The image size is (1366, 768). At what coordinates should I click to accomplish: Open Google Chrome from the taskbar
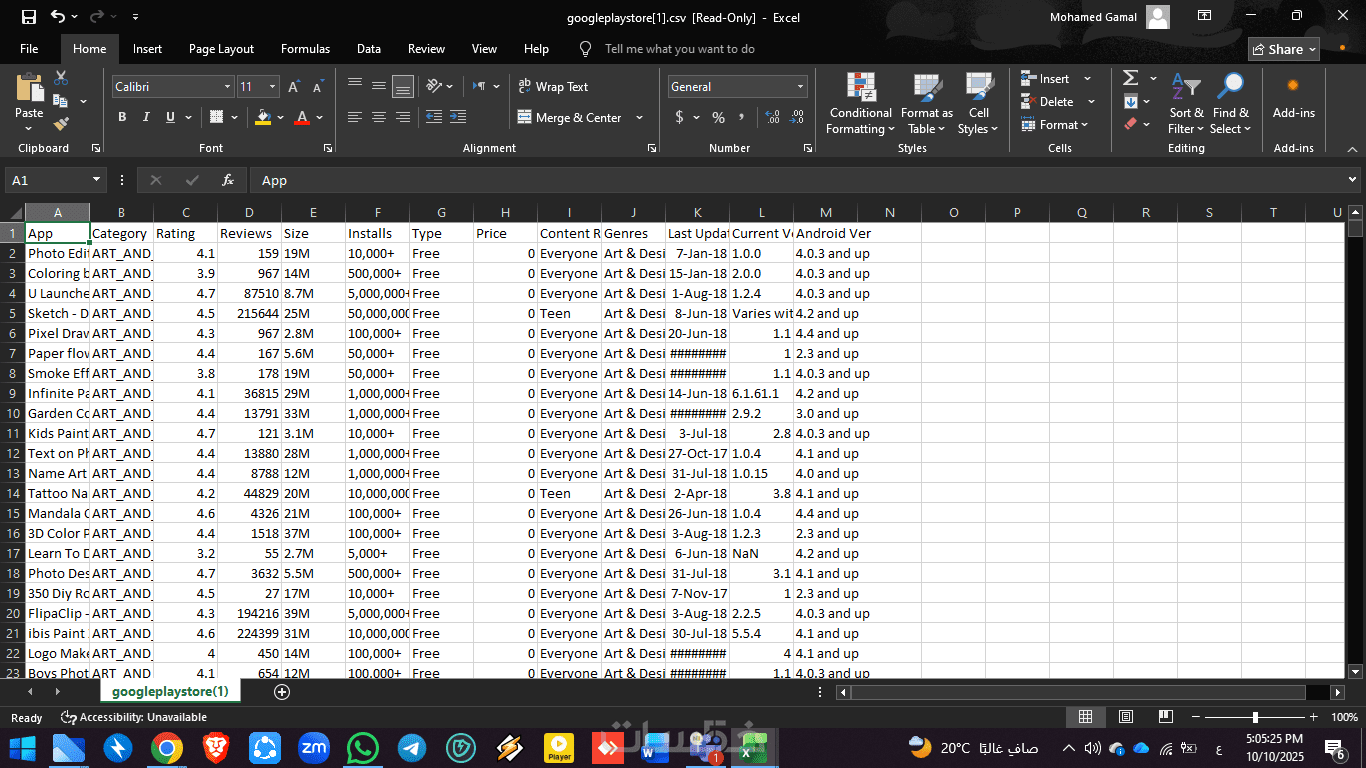[167, 747]
